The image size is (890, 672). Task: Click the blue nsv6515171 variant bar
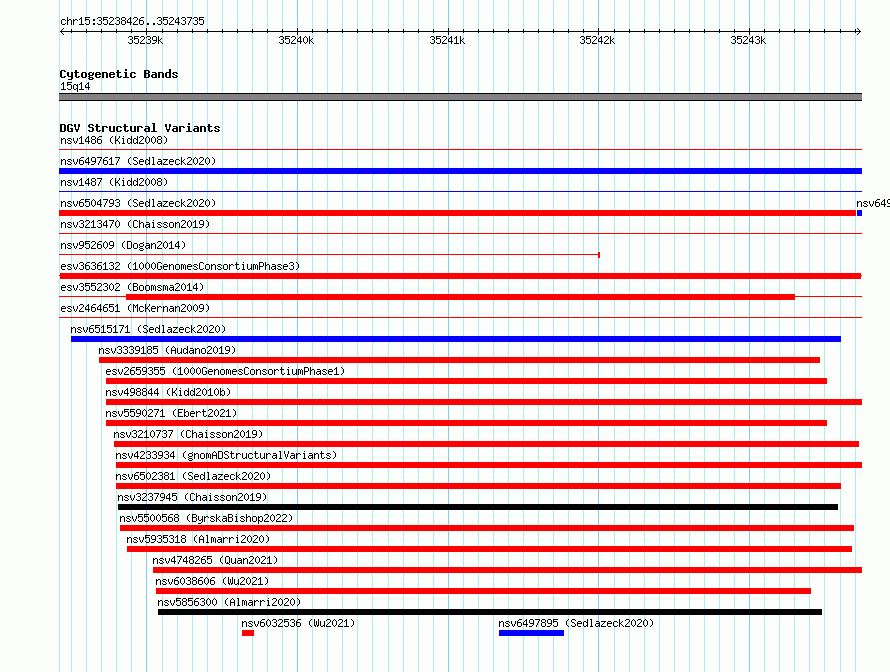pos(456,339)
